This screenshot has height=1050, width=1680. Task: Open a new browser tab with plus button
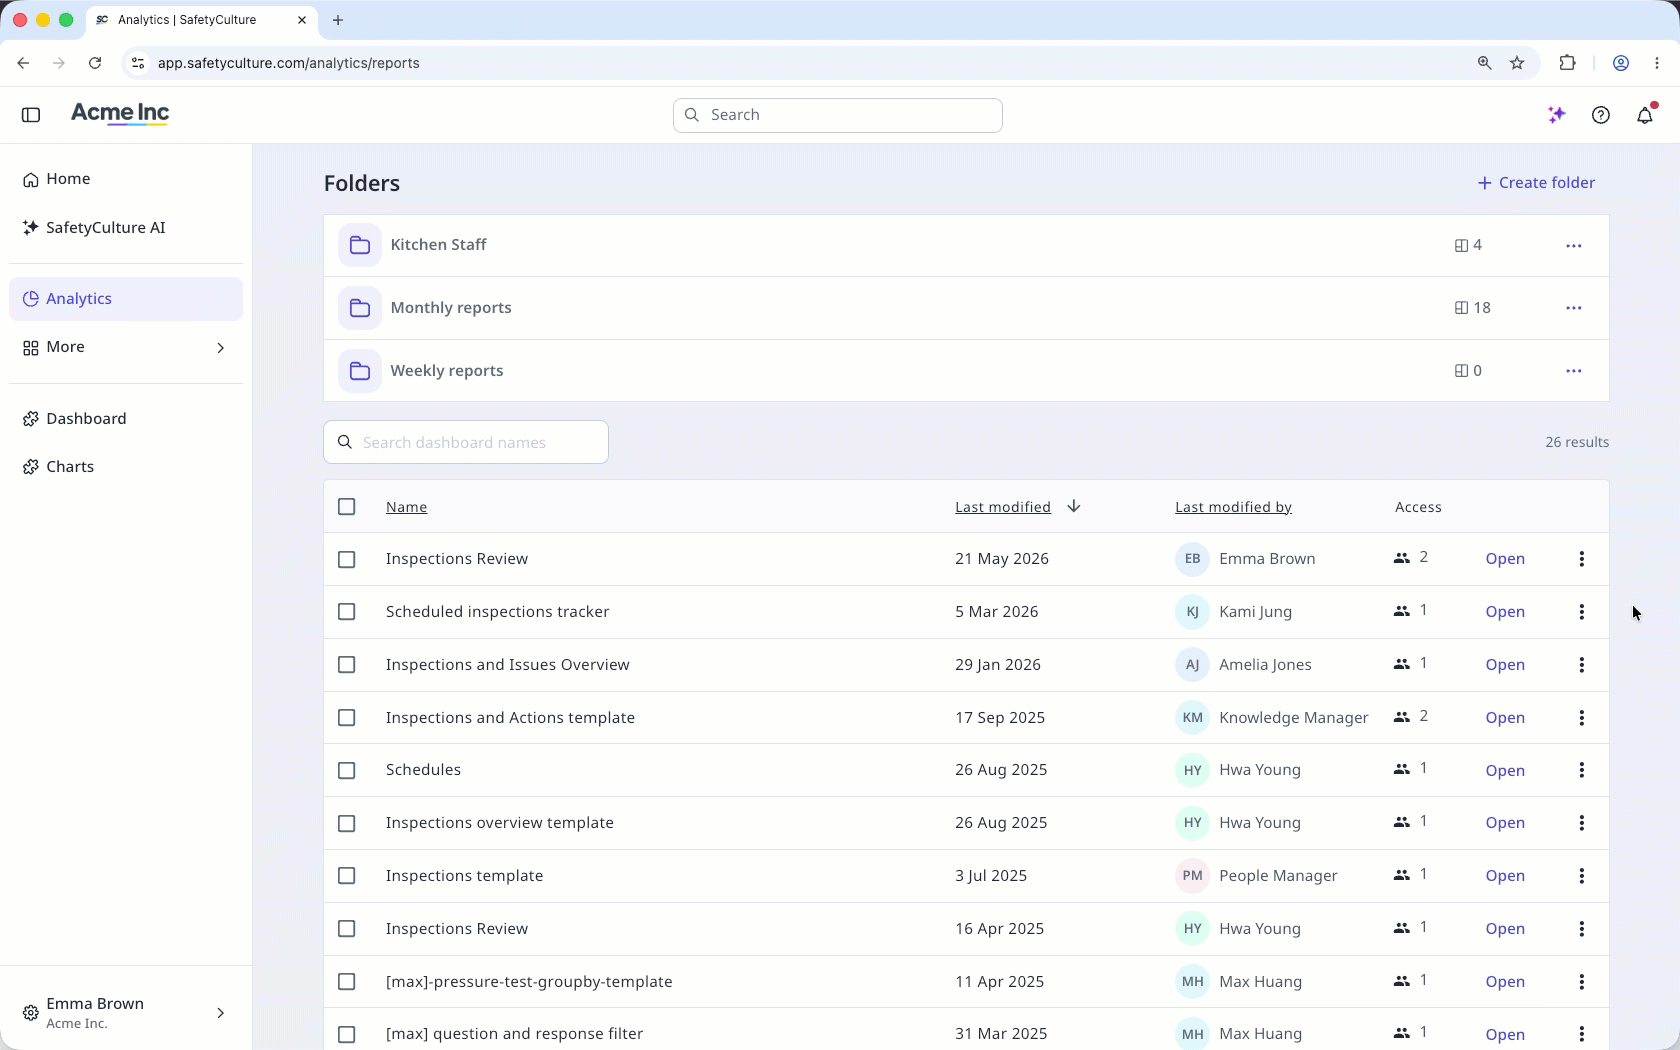[x=338, y=20]
